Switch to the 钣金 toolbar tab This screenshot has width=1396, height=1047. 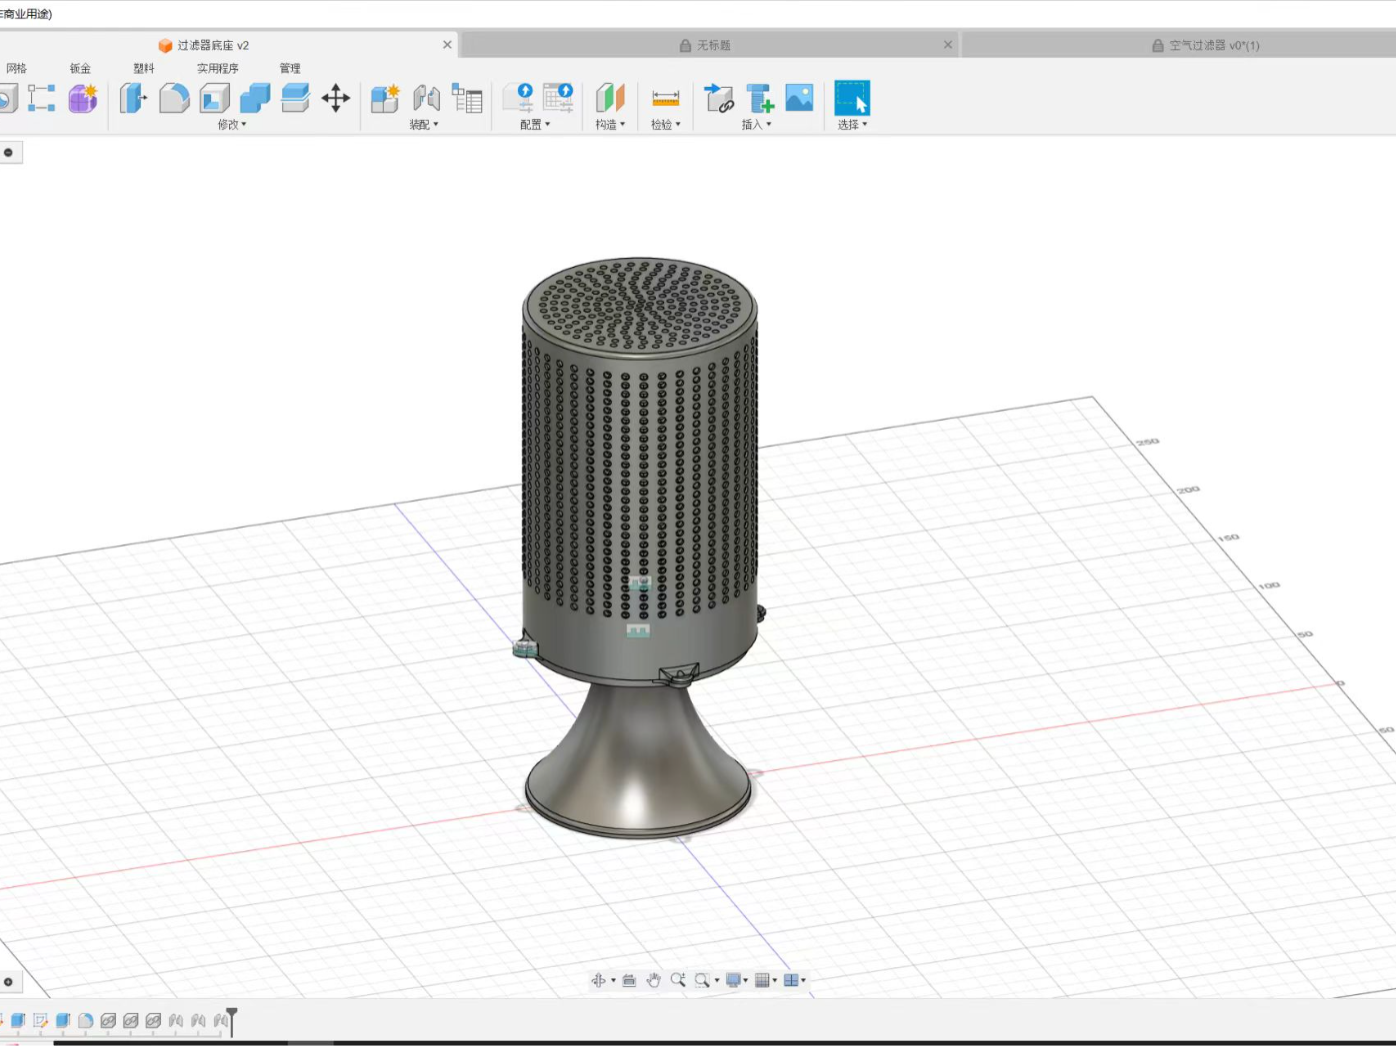pyautogui.click(x=80, y=69)
